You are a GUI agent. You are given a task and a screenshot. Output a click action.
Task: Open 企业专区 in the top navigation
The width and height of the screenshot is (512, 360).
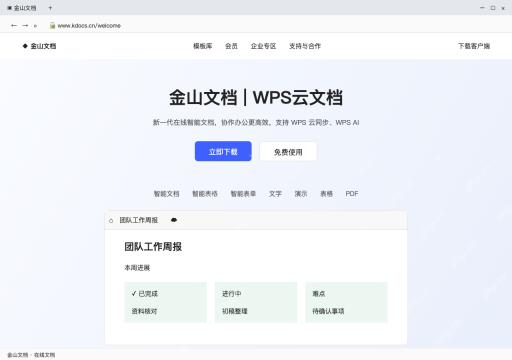[x=263, y=46]
